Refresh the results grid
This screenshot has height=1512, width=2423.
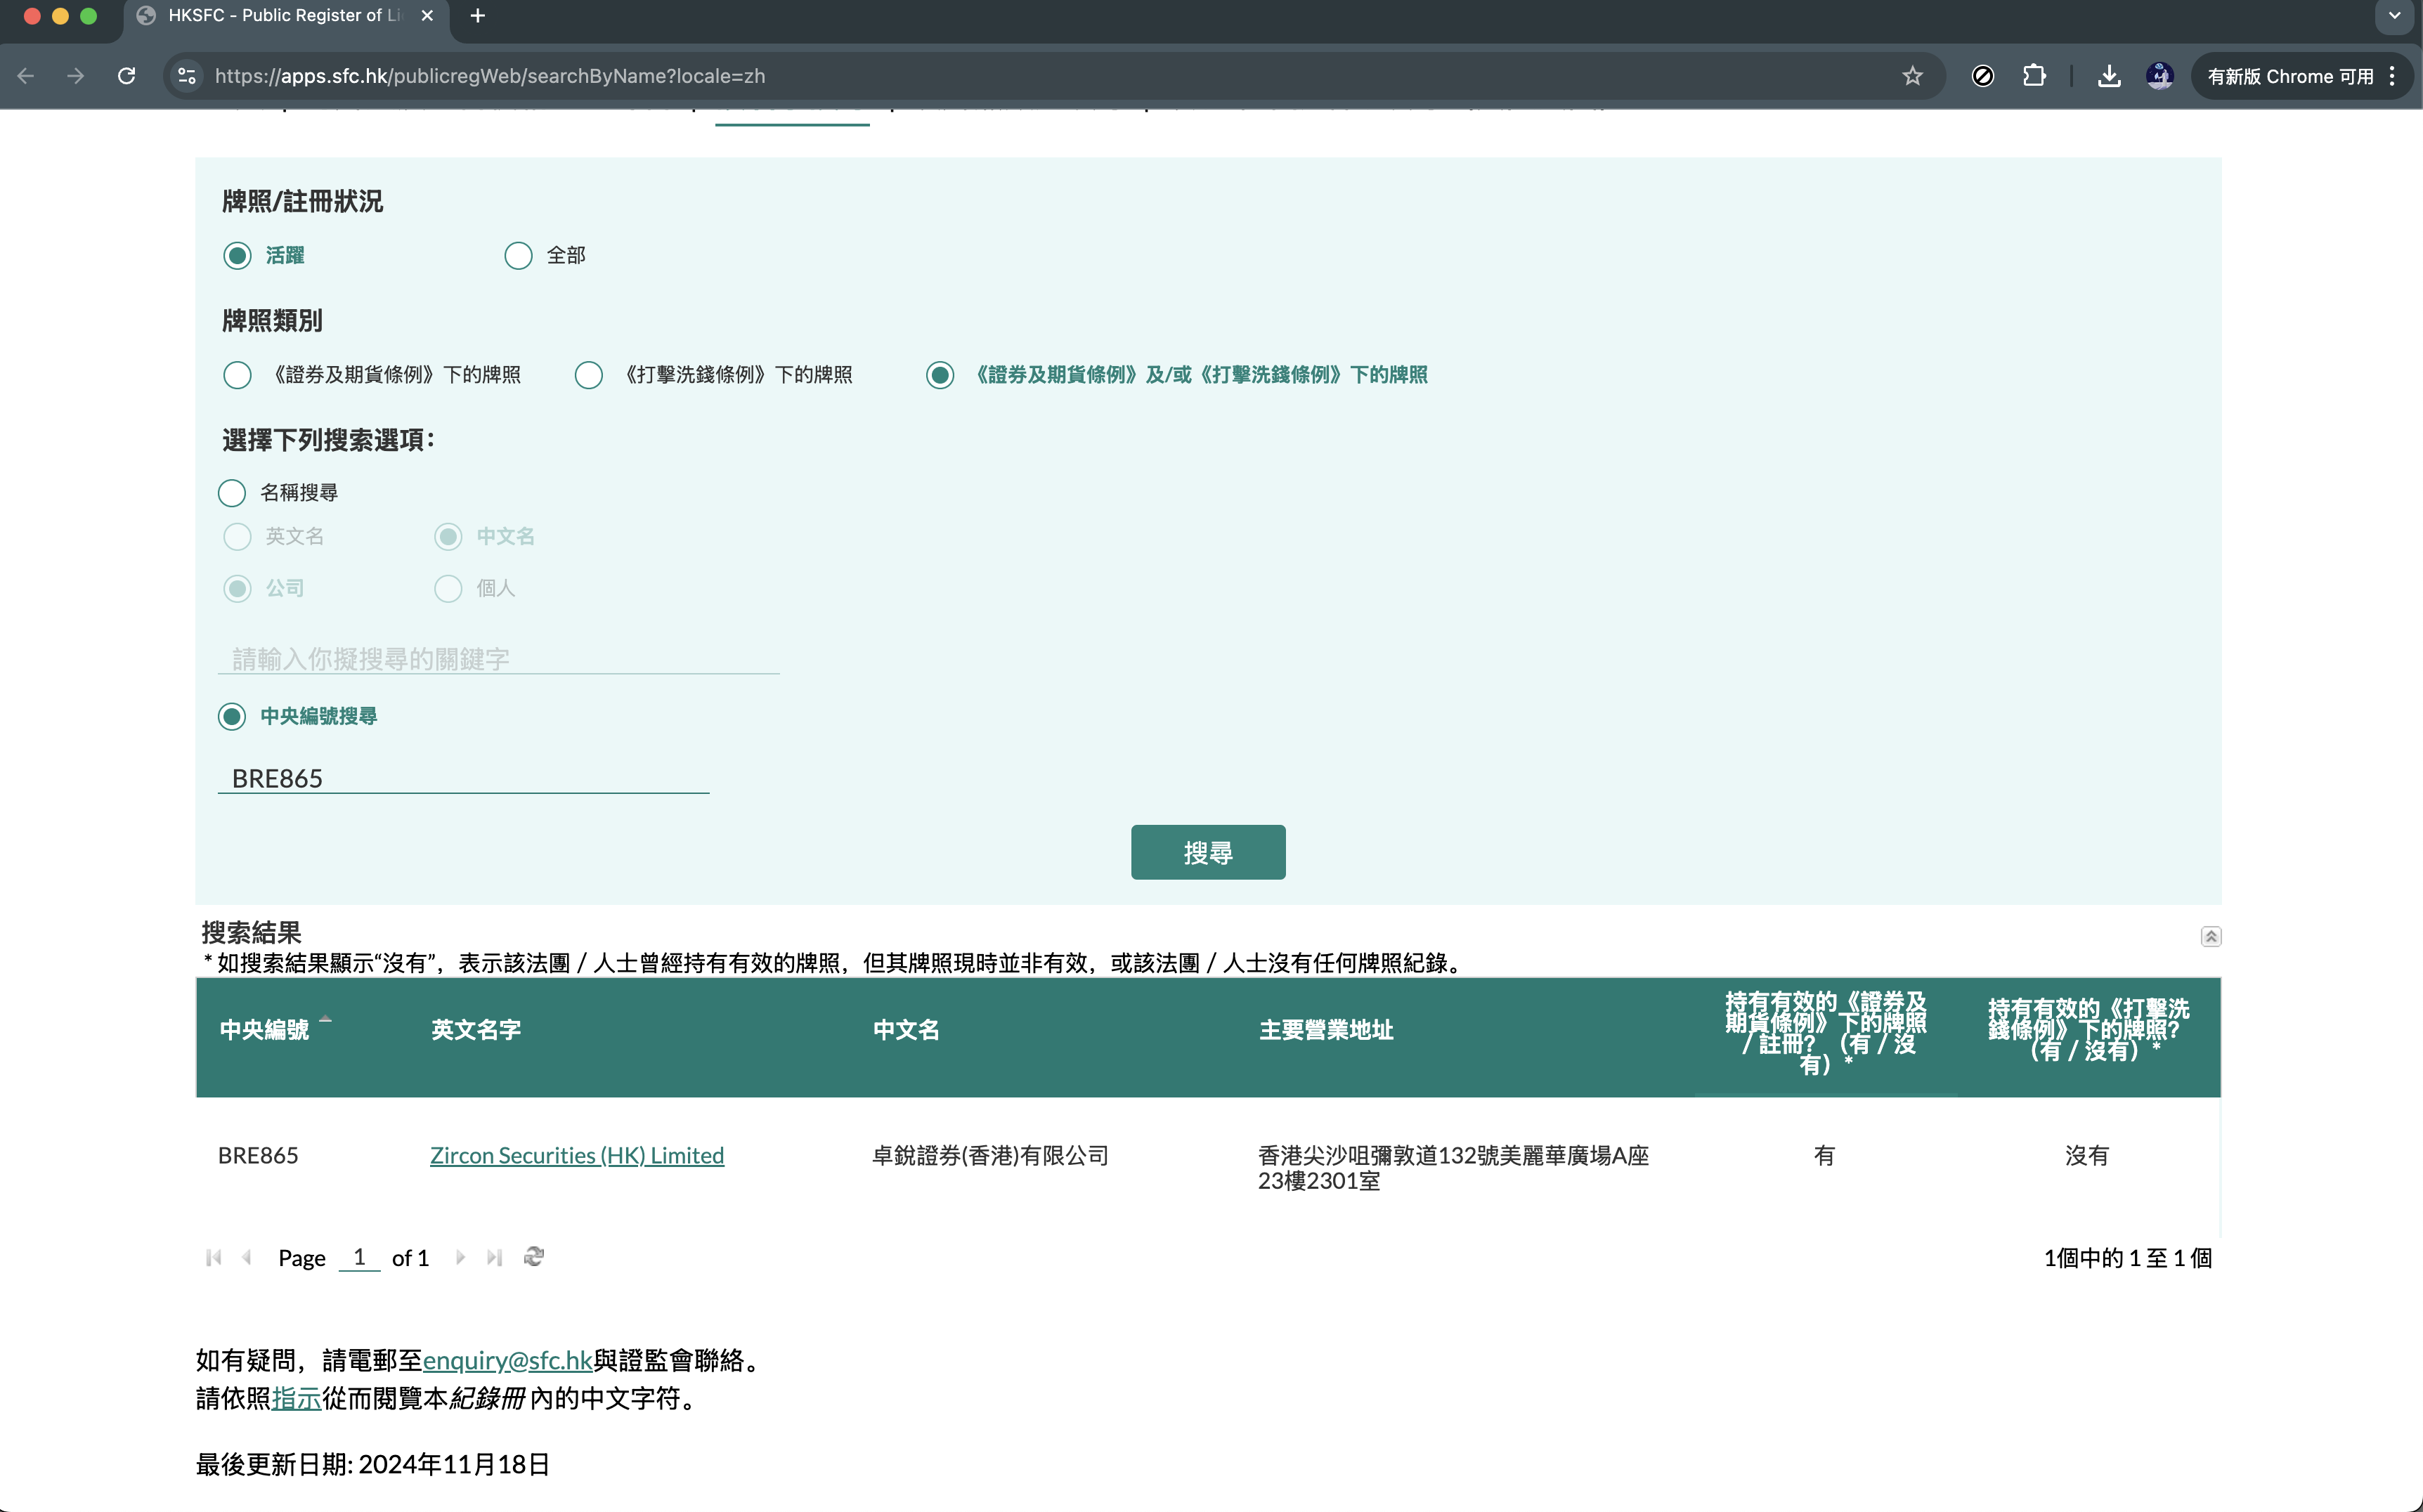pos(534,1257)
